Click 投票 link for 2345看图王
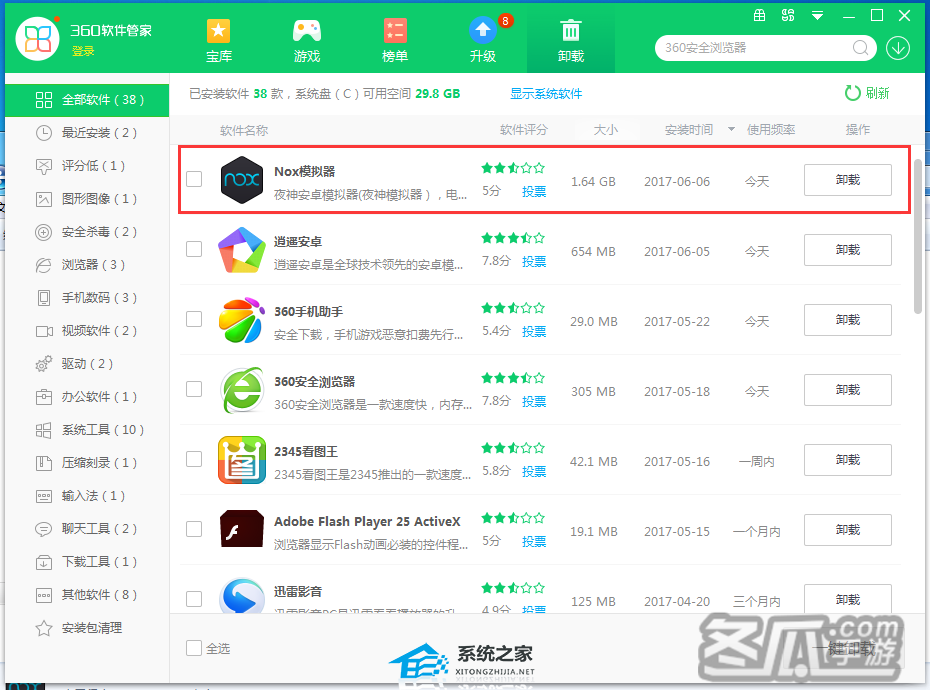Image resolution: width=930 pixels, height=690 pixels. coord(534,472)
